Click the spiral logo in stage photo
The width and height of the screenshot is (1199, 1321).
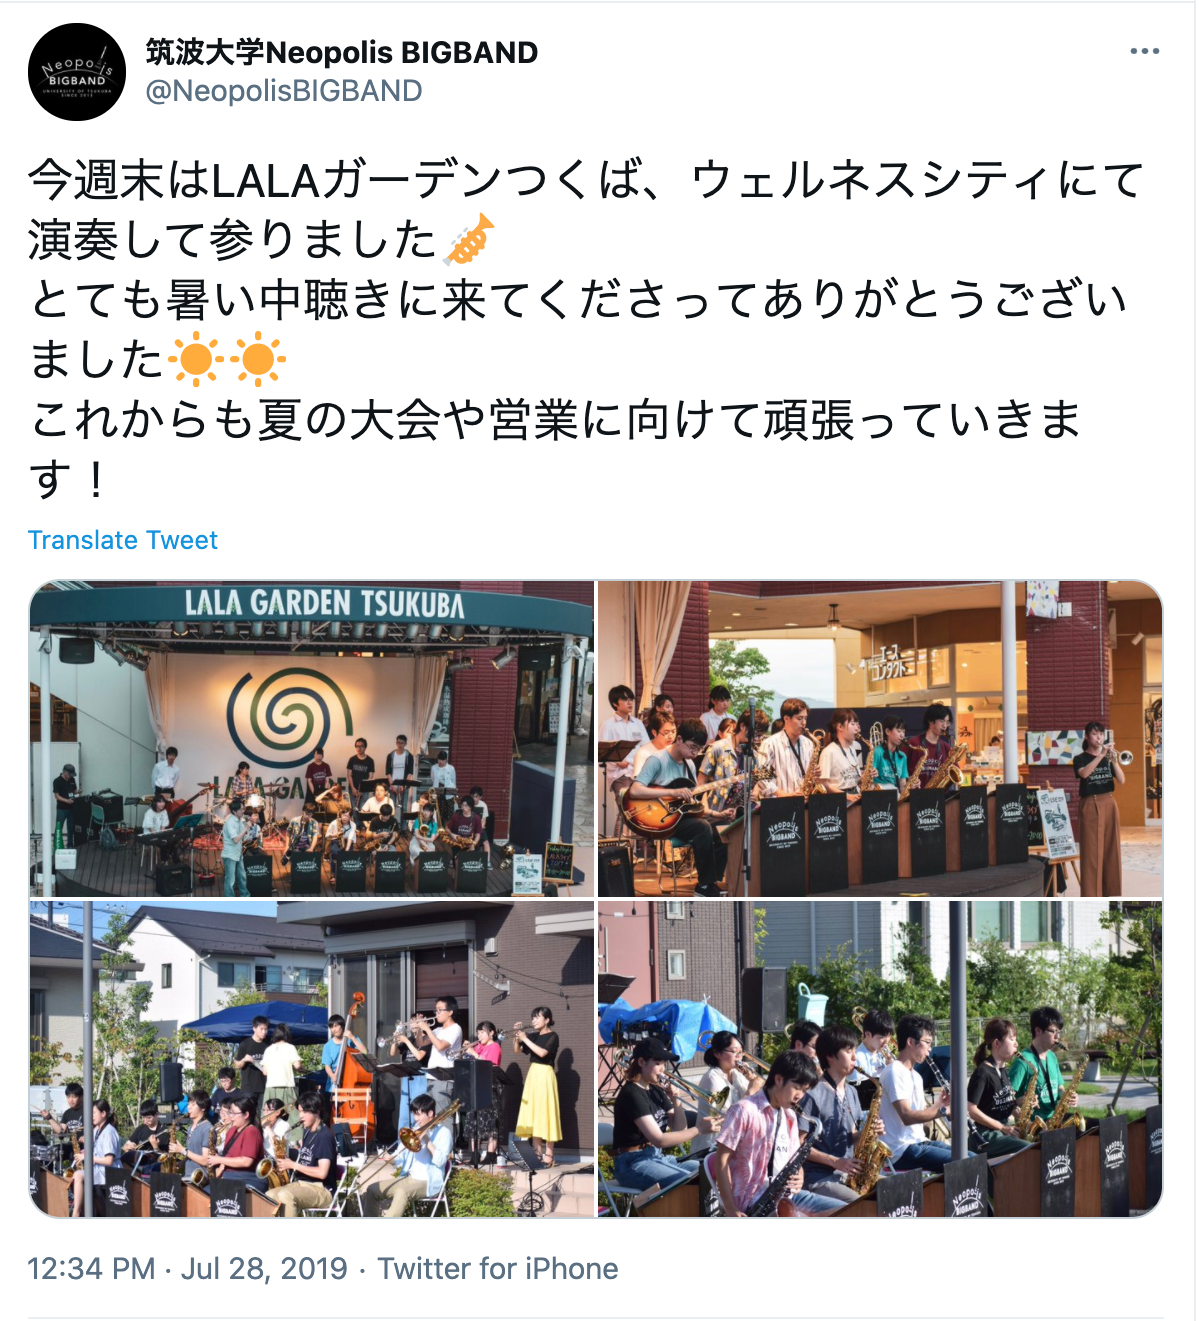pos(289,715)
